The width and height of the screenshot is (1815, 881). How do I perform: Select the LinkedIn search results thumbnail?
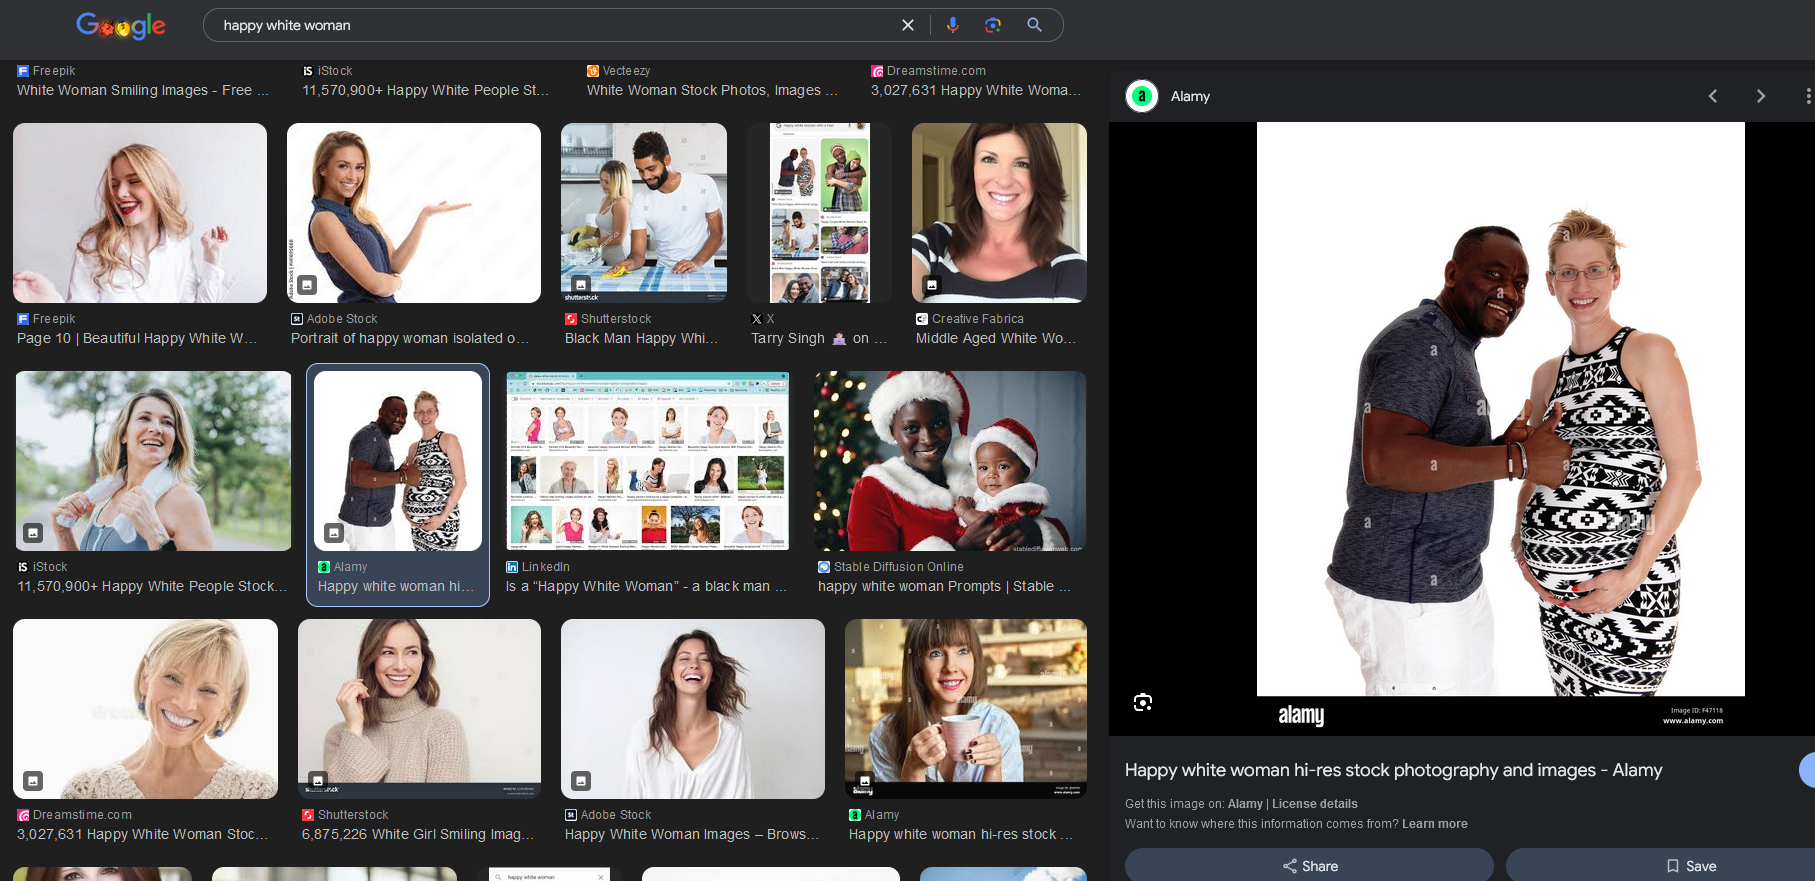(x=647, y=461)
